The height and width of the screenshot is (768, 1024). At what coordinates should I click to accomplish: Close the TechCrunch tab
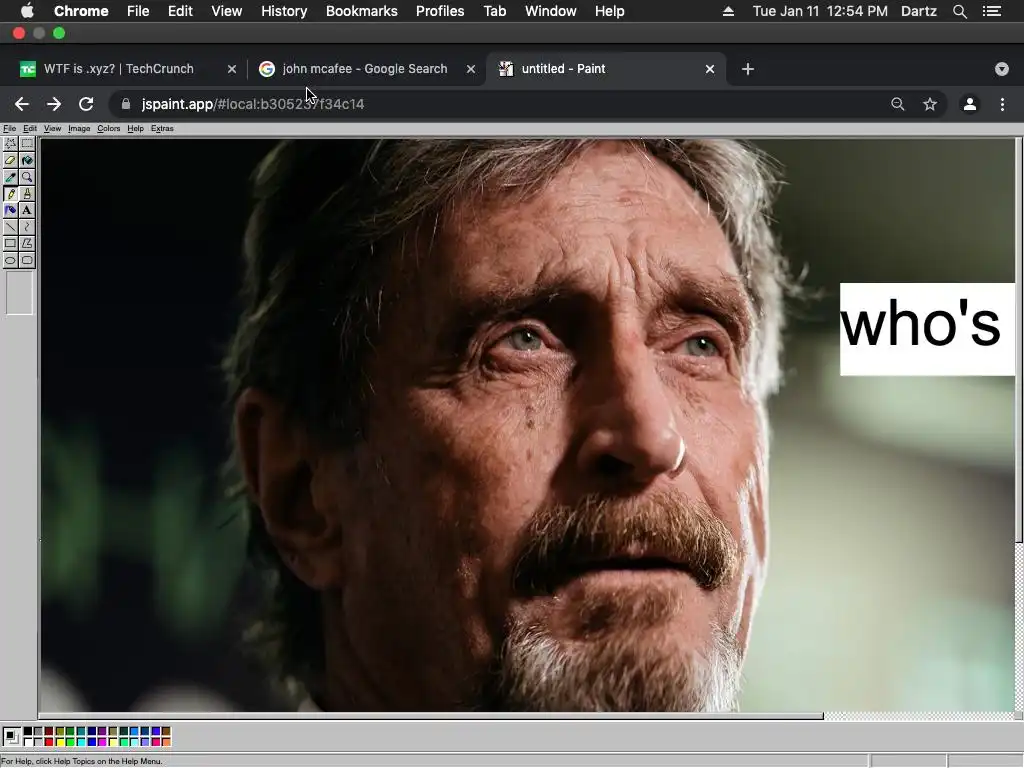click(x=232, y=69)
